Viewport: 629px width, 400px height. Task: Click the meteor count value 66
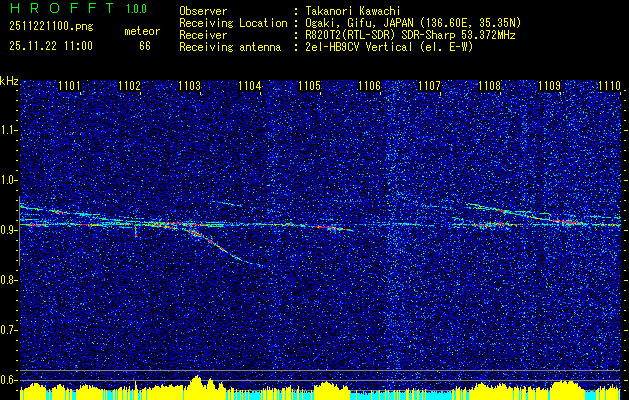click(x=145, y=46)
